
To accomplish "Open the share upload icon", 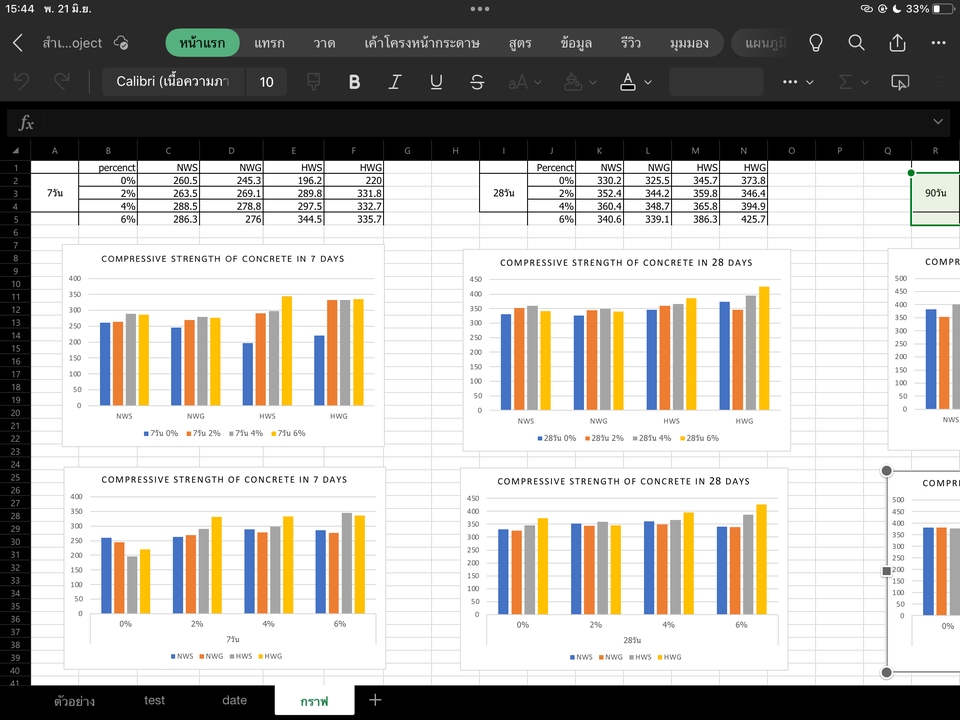I will 897,43.
